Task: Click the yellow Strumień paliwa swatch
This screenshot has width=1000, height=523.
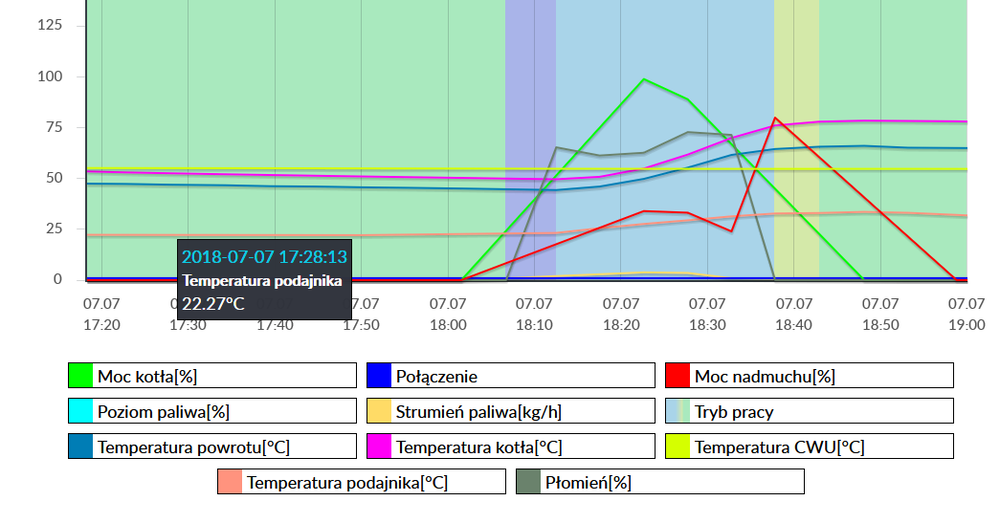Action: [x=379, y=411]
